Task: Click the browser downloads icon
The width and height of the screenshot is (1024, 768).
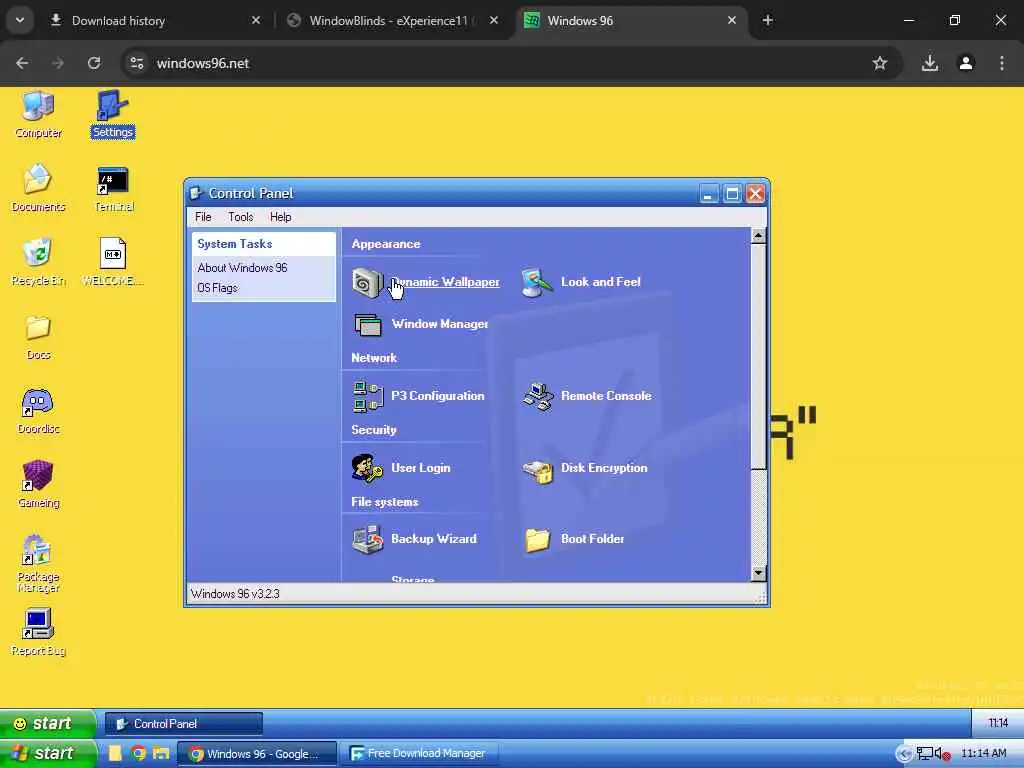Action: pos(929,63)
